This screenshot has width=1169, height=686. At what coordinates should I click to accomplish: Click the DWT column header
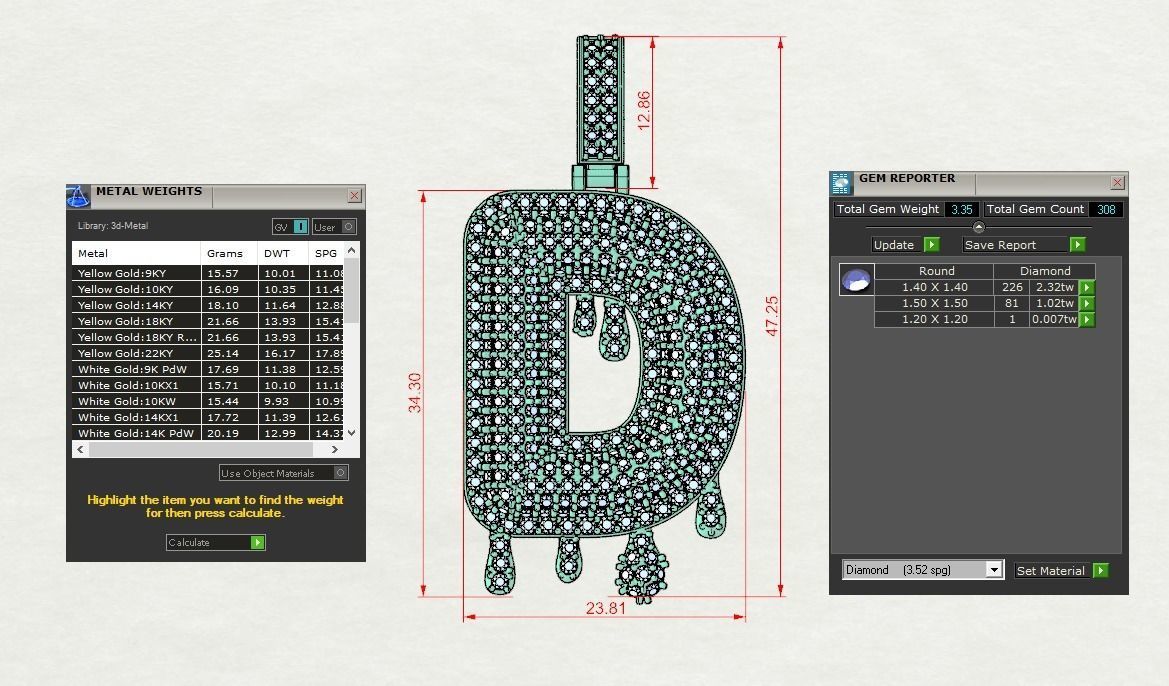[x=283, y=254]
